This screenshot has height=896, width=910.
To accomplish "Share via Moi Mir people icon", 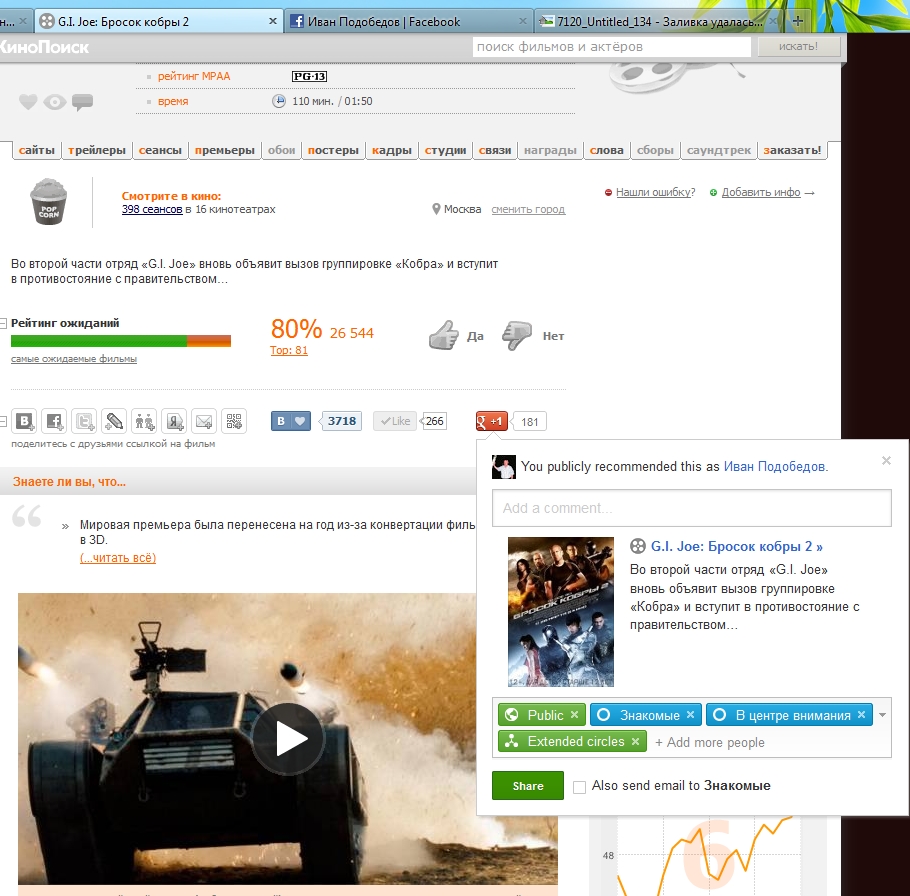I will click(145, 421).
